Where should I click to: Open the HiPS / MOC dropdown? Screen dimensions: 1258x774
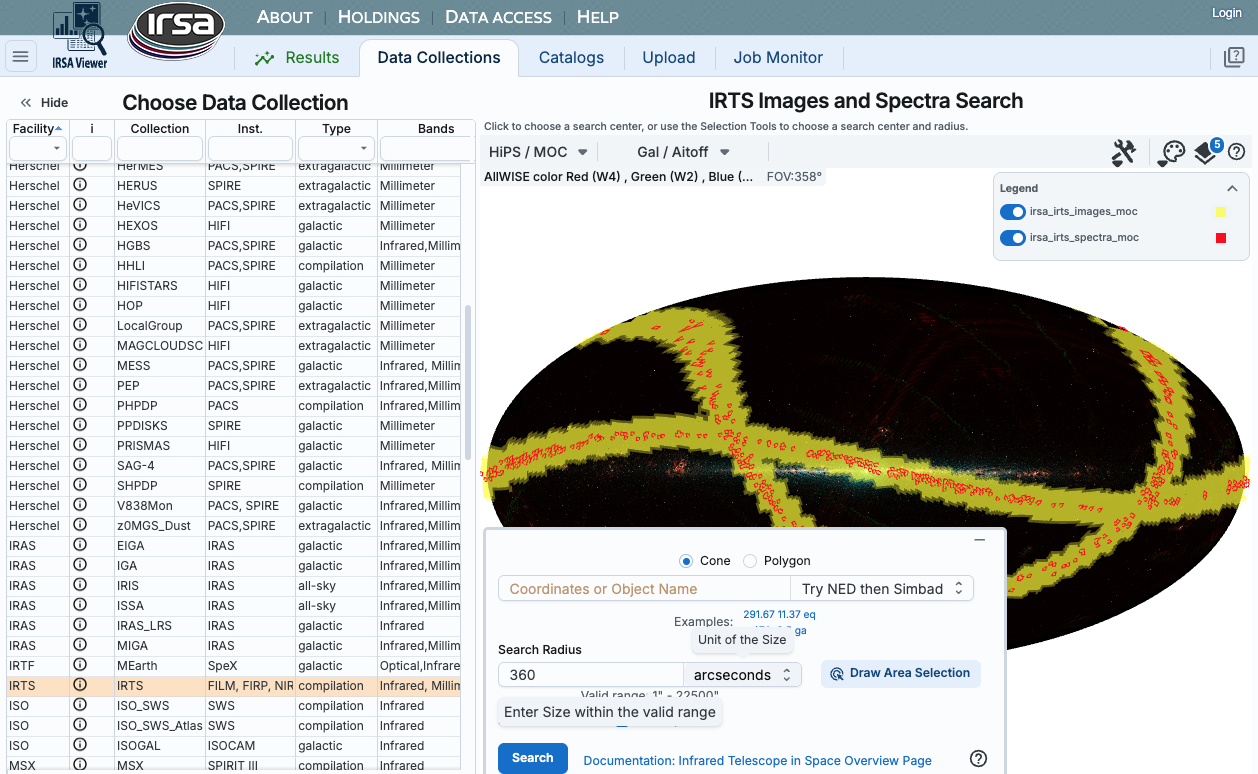click(538, 152)
